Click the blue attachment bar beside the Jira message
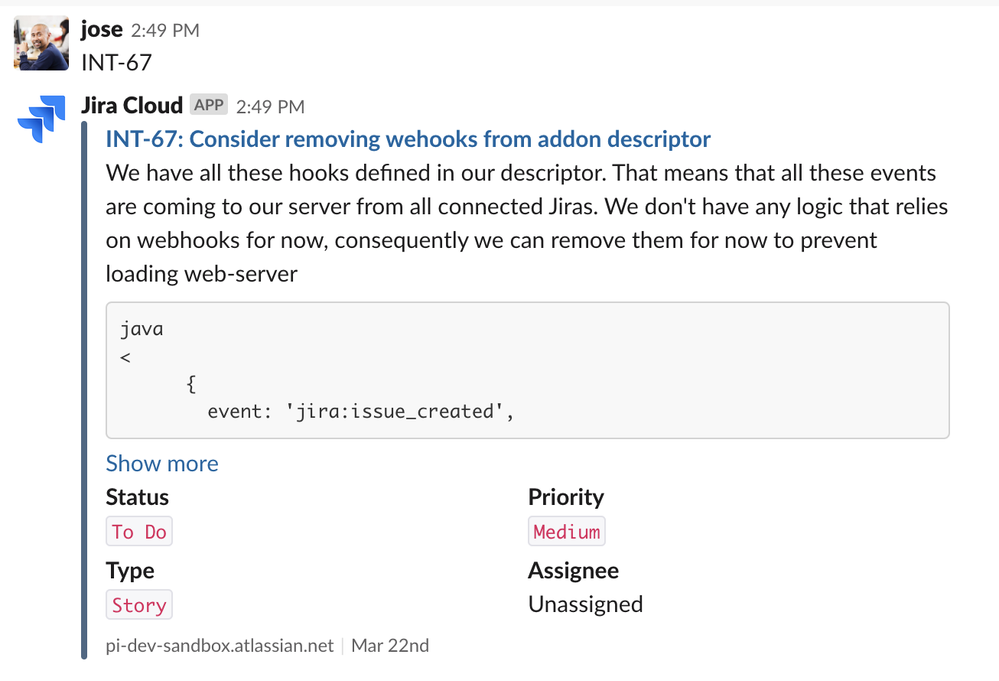The image size is (999, 681). pyautogui.click(x=84, y=390)
